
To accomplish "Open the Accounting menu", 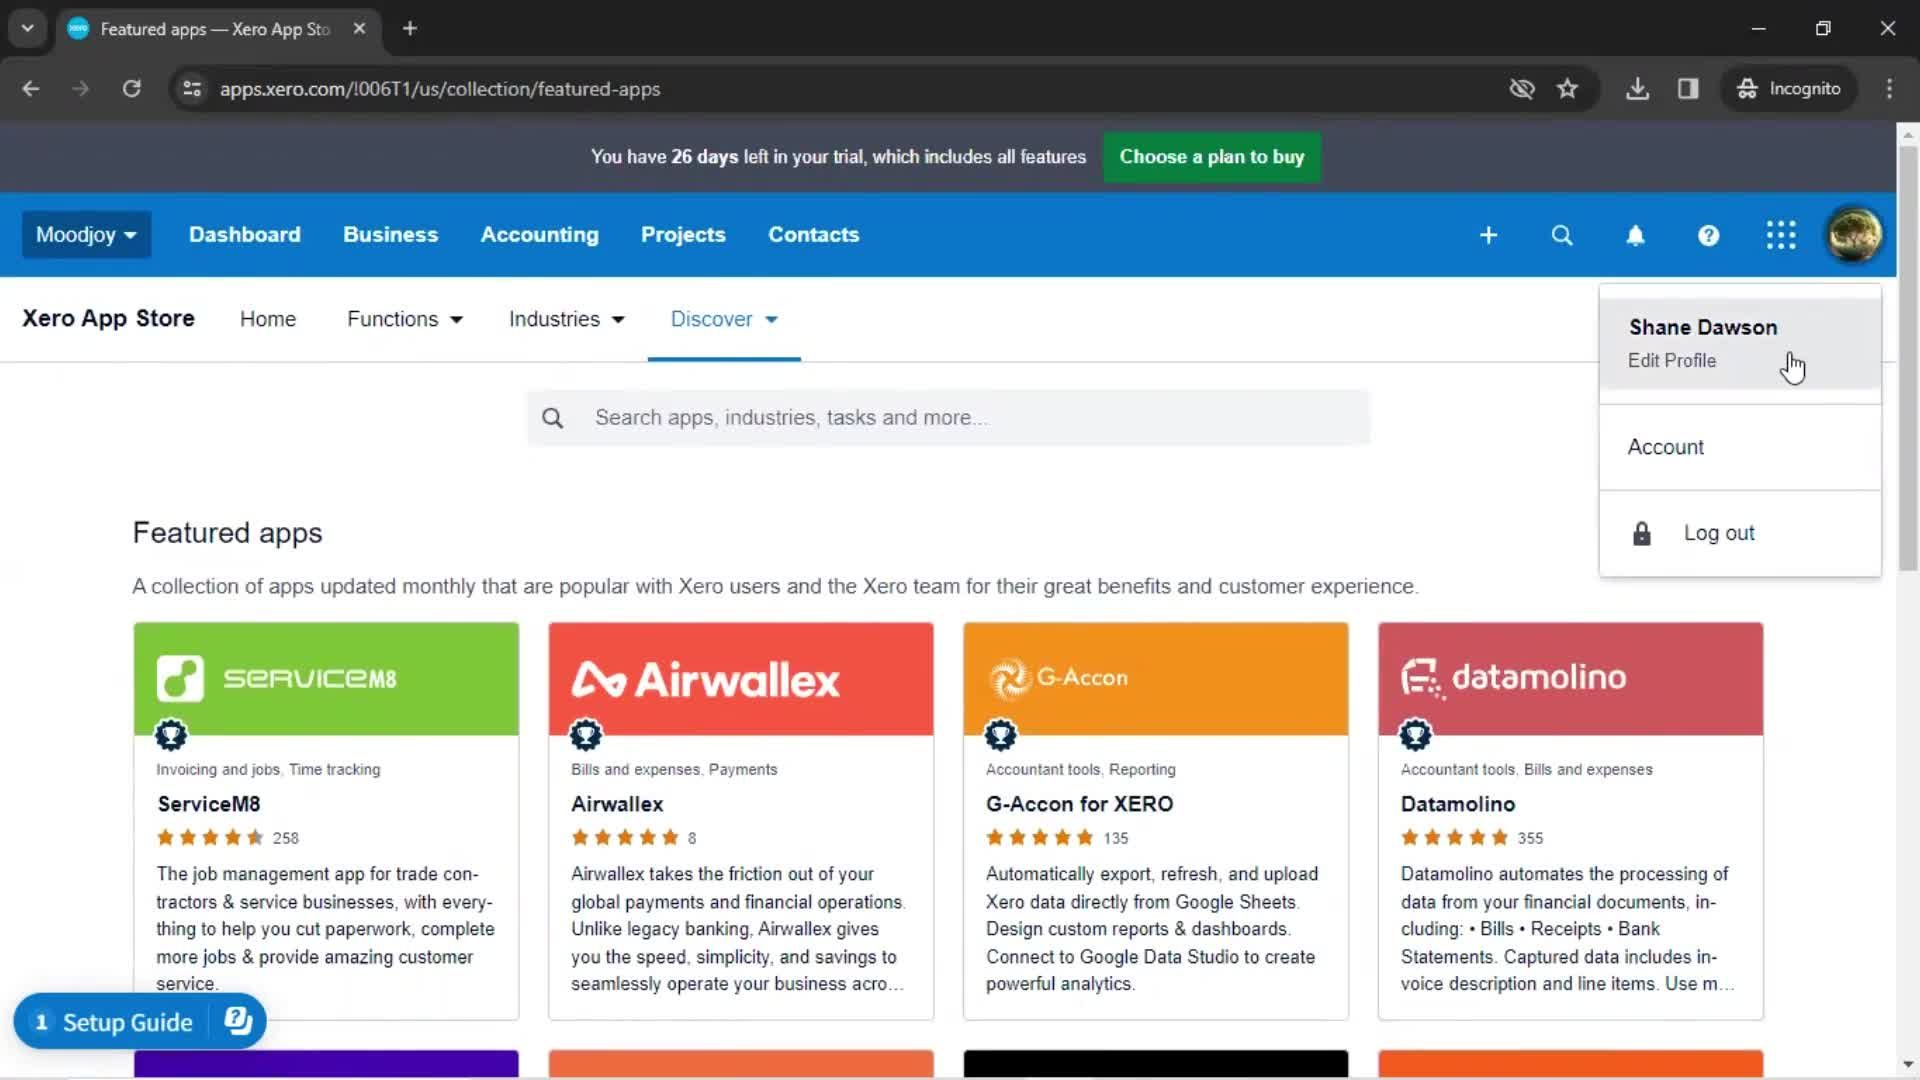I will pos(539,235).
